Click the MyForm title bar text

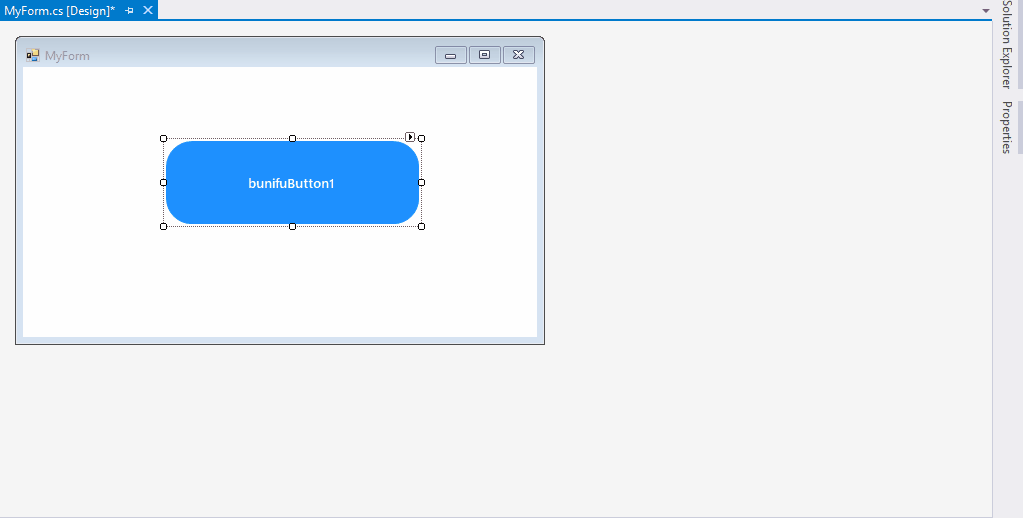point(67,55)
